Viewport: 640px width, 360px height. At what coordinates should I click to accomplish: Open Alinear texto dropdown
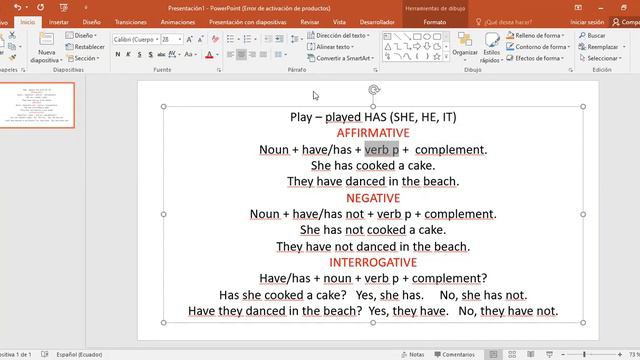pos(330,47)
